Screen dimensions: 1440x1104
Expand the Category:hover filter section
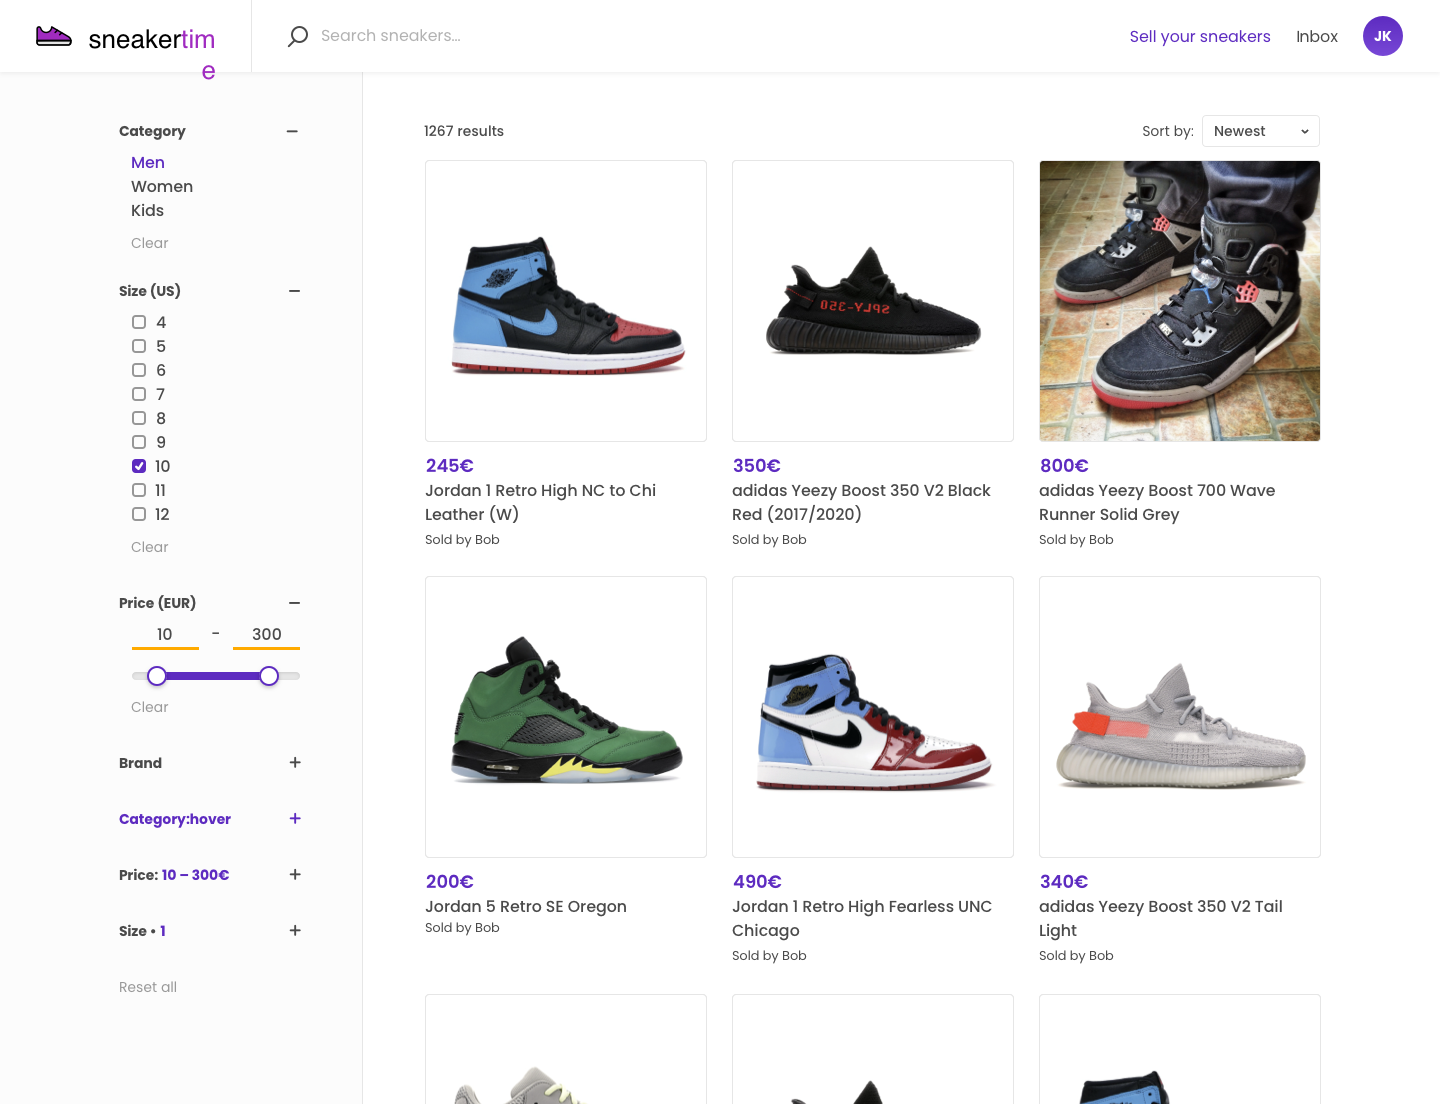tap(295, 819)
